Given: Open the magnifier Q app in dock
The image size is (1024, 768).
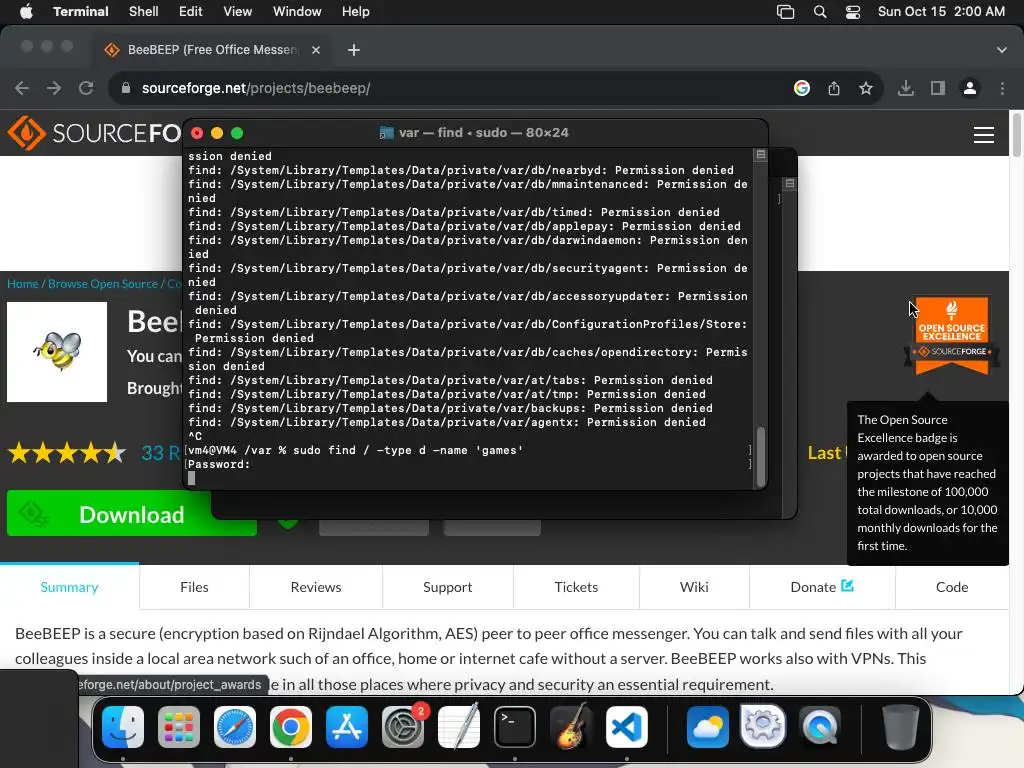Looking at the screenshot, I should 819,727.
